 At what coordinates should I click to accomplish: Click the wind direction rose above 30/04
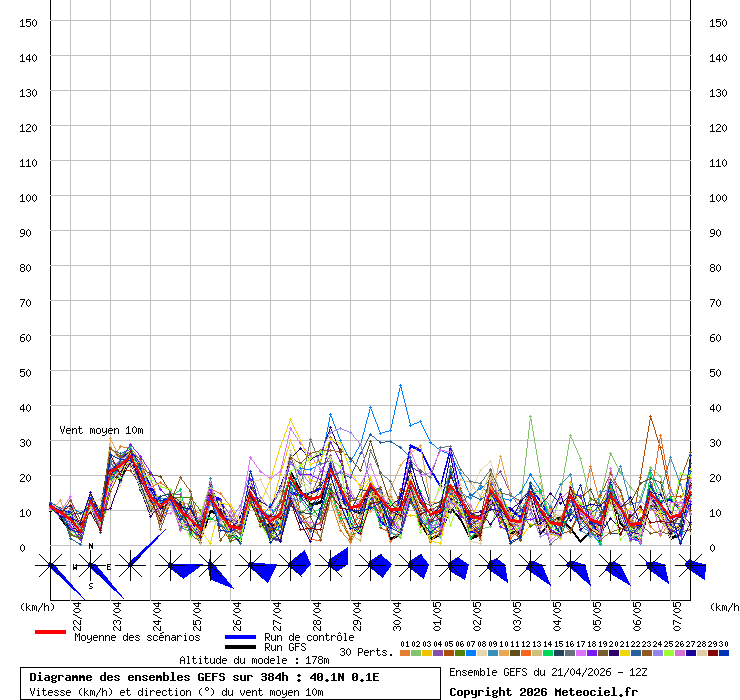[x=410, y=566]
